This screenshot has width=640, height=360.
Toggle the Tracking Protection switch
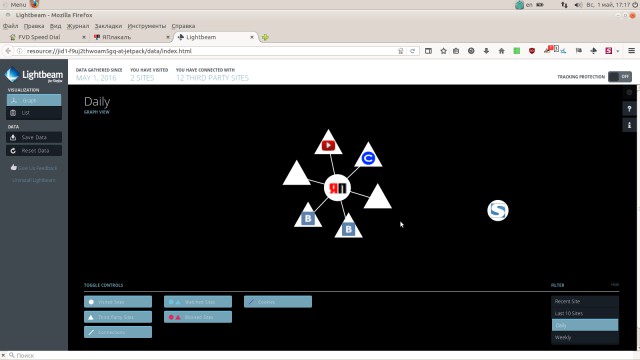click(620, 76)
